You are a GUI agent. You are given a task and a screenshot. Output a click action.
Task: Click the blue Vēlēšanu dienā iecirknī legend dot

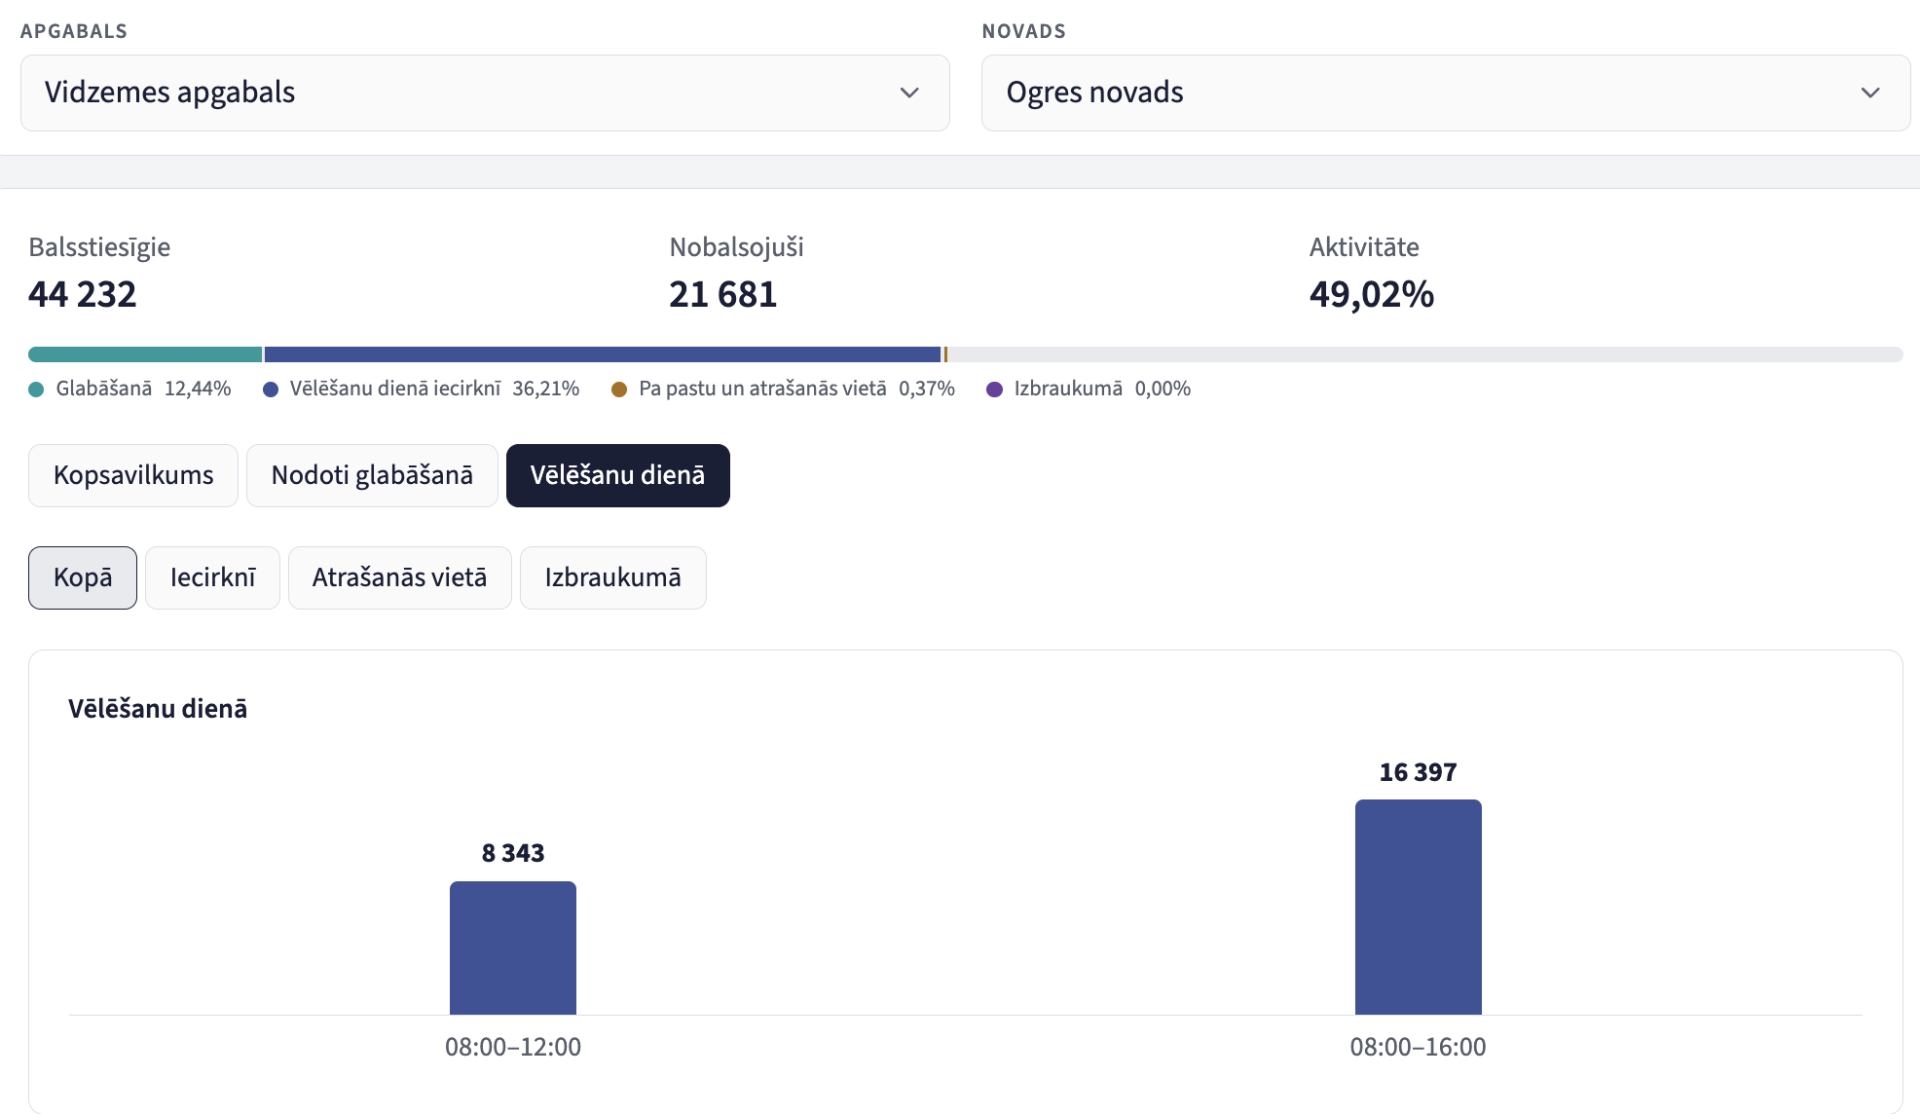coord(270,389)
